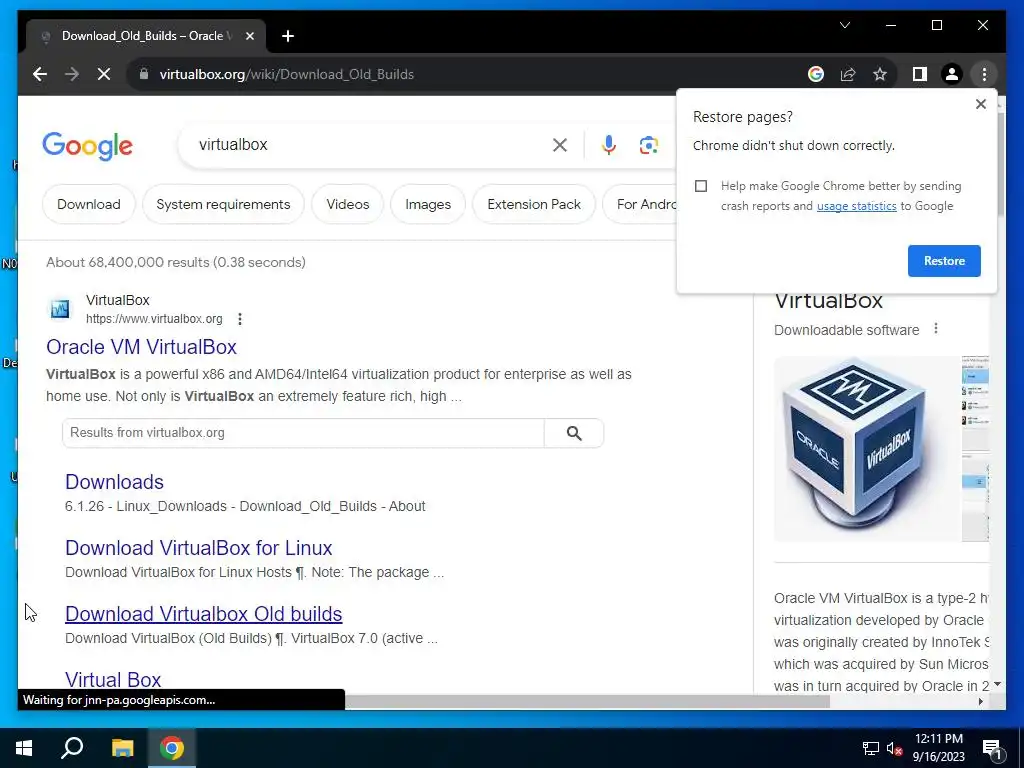Open Chrome's three-dot menu

pos(984,74)
